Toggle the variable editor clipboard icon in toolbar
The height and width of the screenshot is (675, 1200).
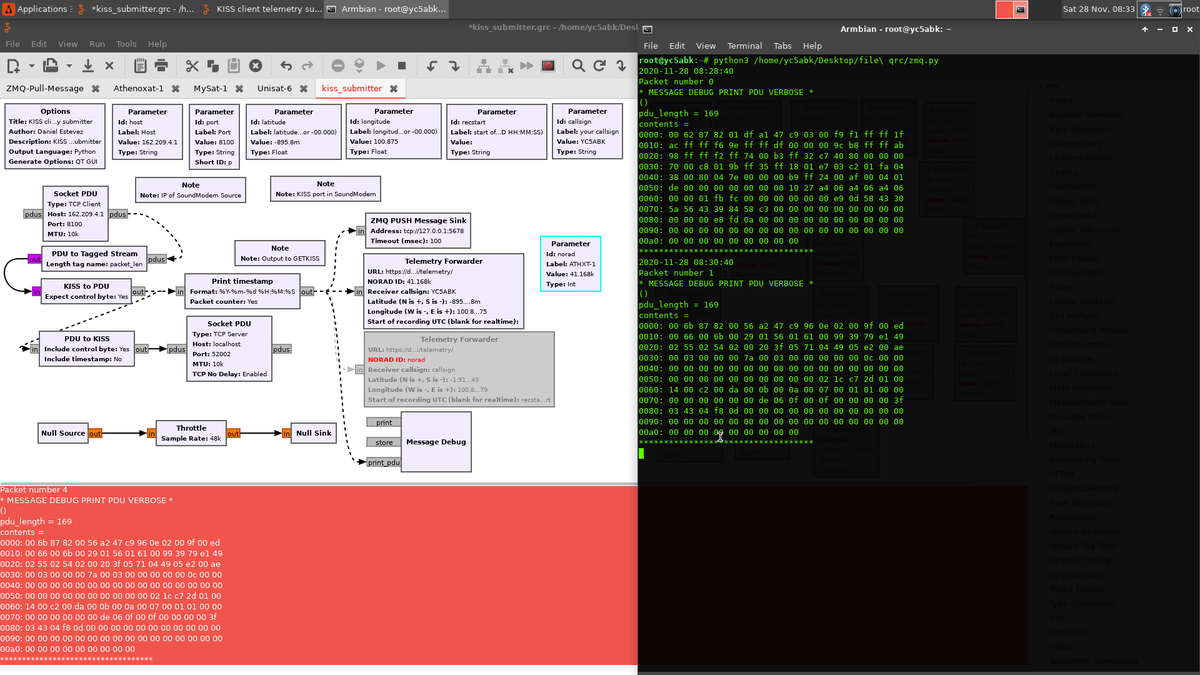point(140,65)
